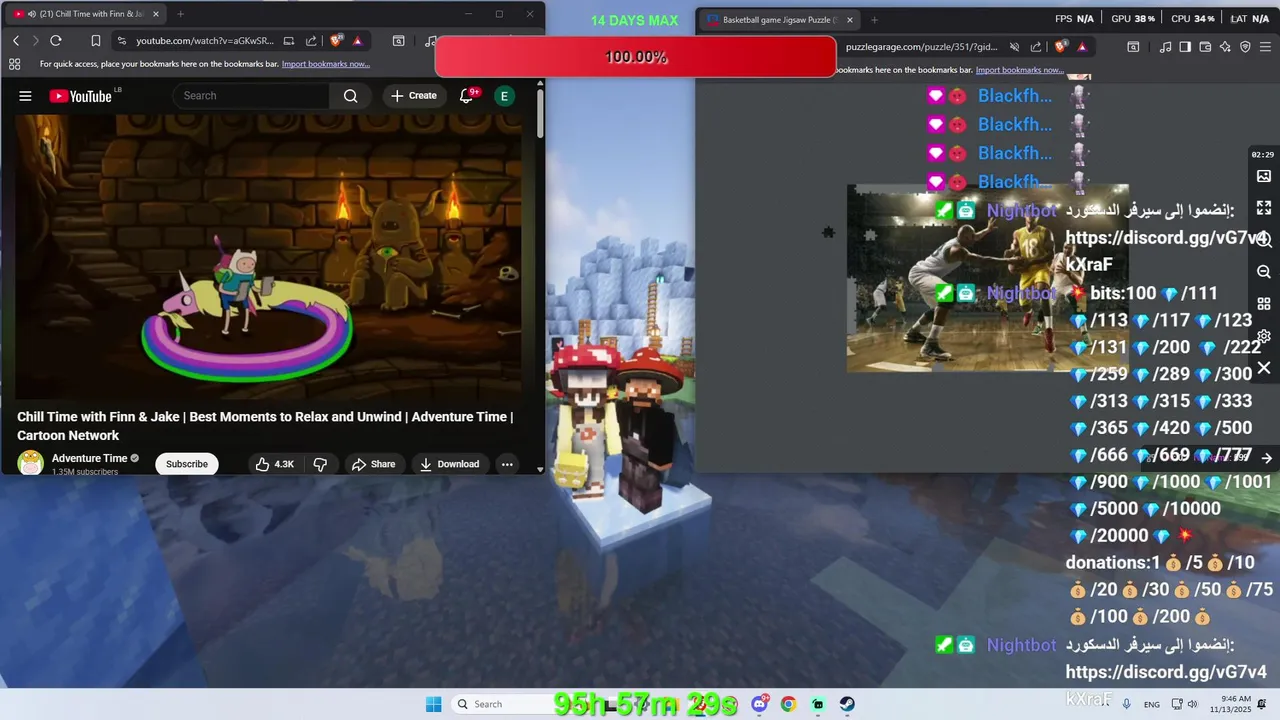Switch to Basketball game Jigsaw Puzzle tab

tap(778, 20)
